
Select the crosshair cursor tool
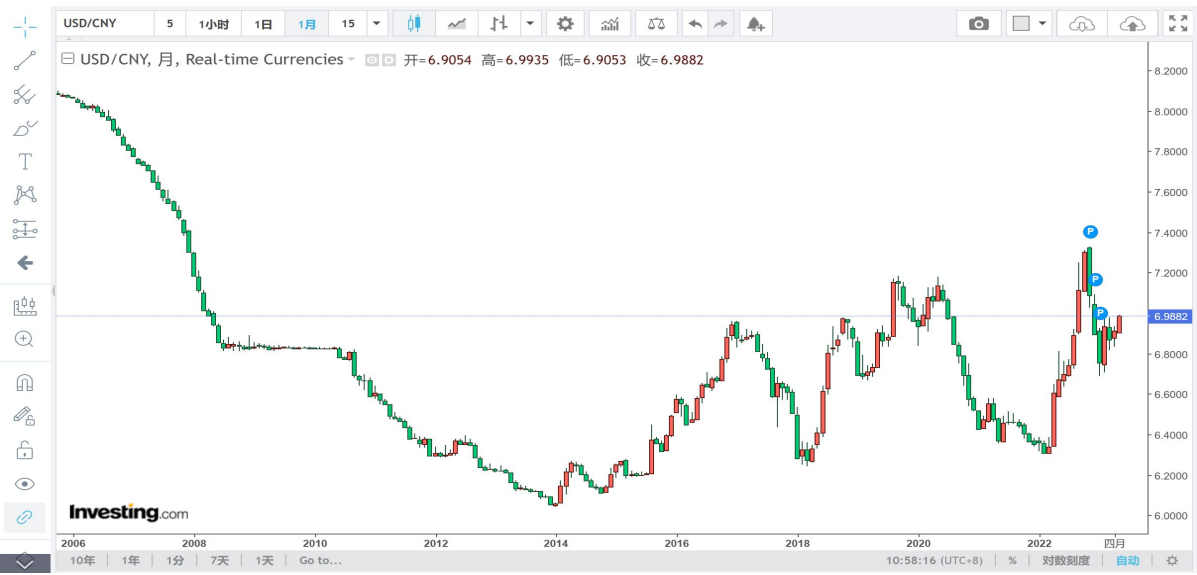(25, 27)
